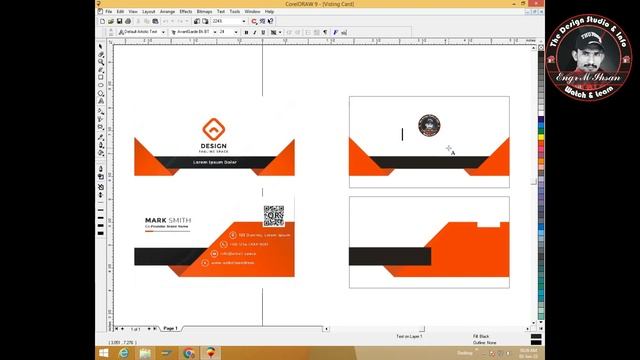Select the Interactive Fill tool

(100, 111)
